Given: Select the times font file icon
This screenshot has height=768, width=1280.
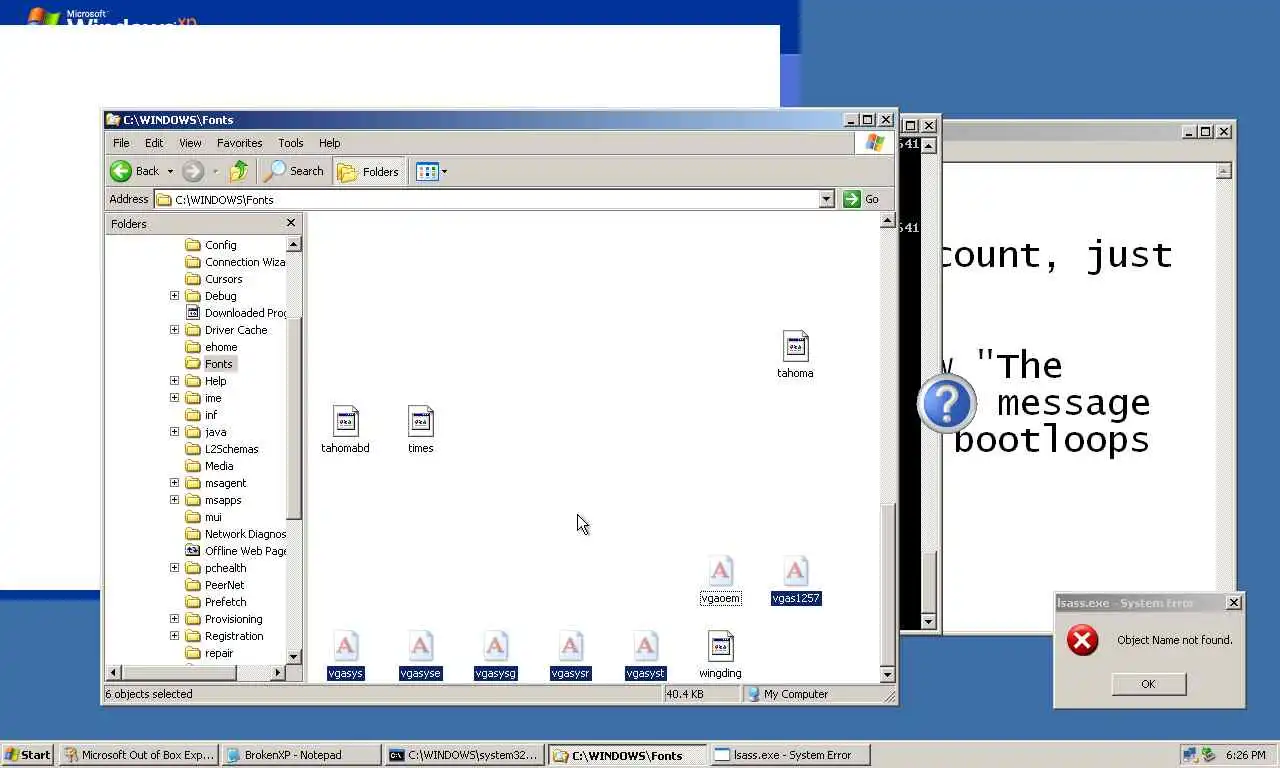Looking at the screenshot, I should pyautogui.click(x=420, y=422).
